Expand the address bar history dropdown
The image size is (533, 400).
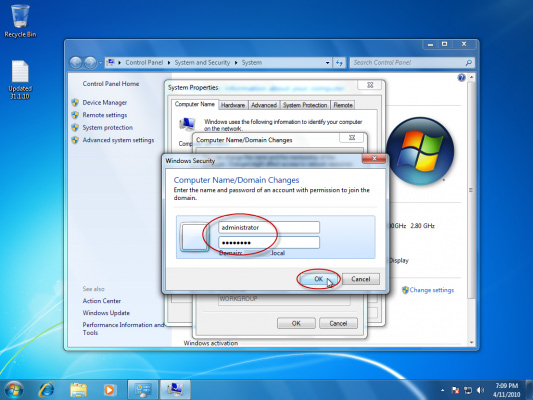click(327, 63)
